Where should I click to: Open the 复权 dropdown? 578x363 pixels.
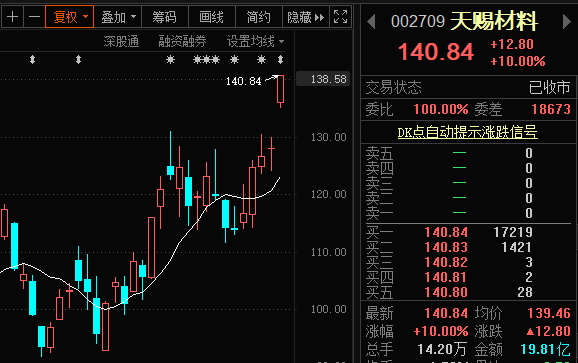69,17
